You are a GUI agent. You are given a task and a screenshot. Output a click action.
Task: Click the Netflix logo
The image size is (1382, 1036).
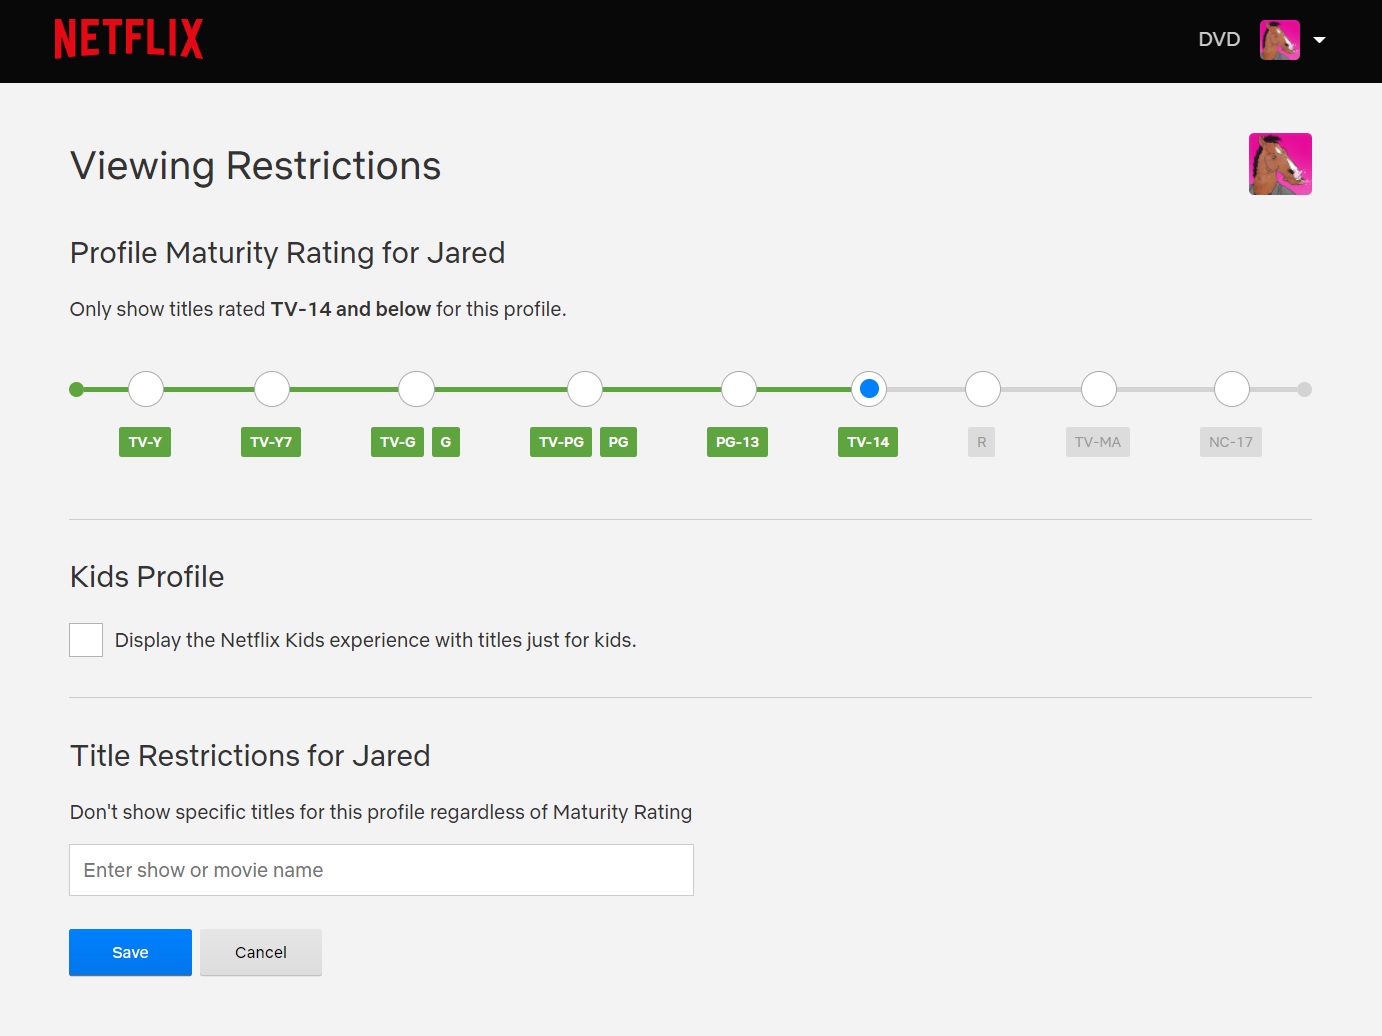[128, 38]
